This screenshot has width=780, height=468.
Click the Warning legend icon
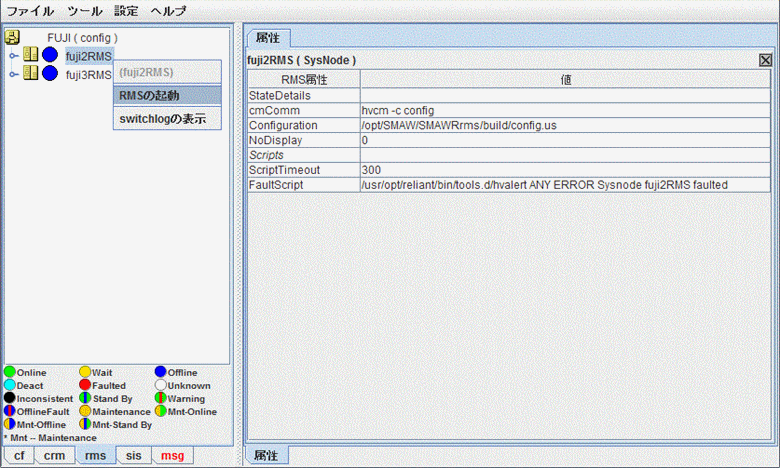[160, 398]
